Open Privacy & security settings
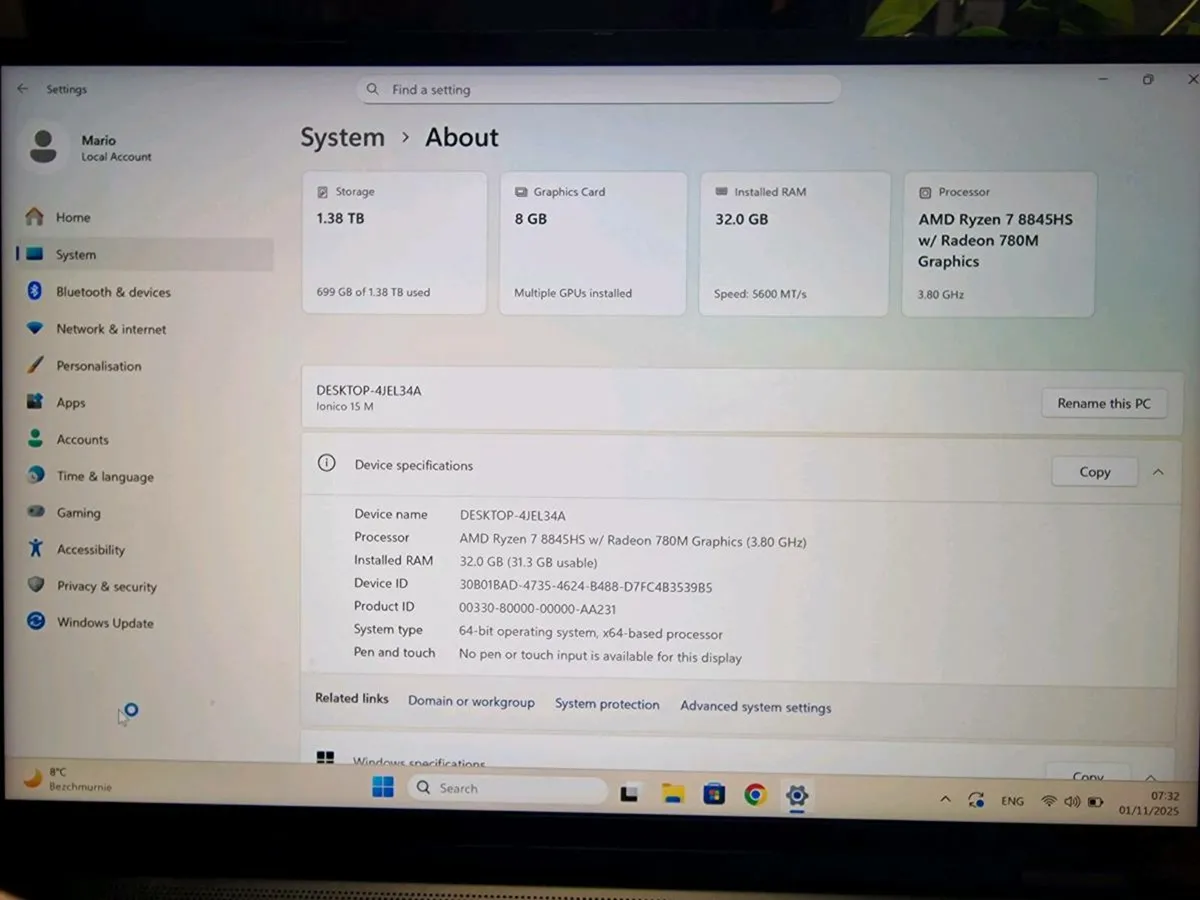 tap(106, 586)
